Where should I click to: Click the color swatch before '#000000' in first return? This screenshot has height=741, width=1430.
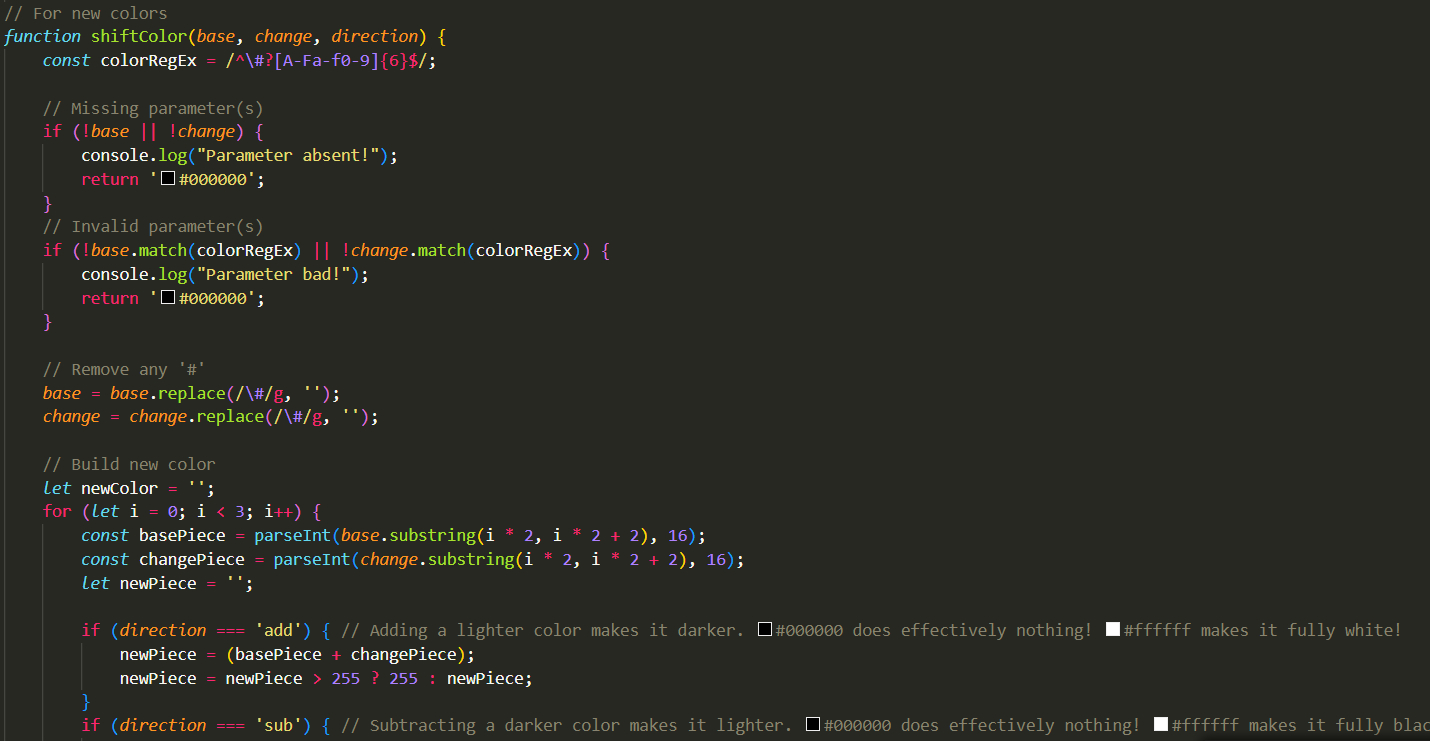(x=167, y=178)
